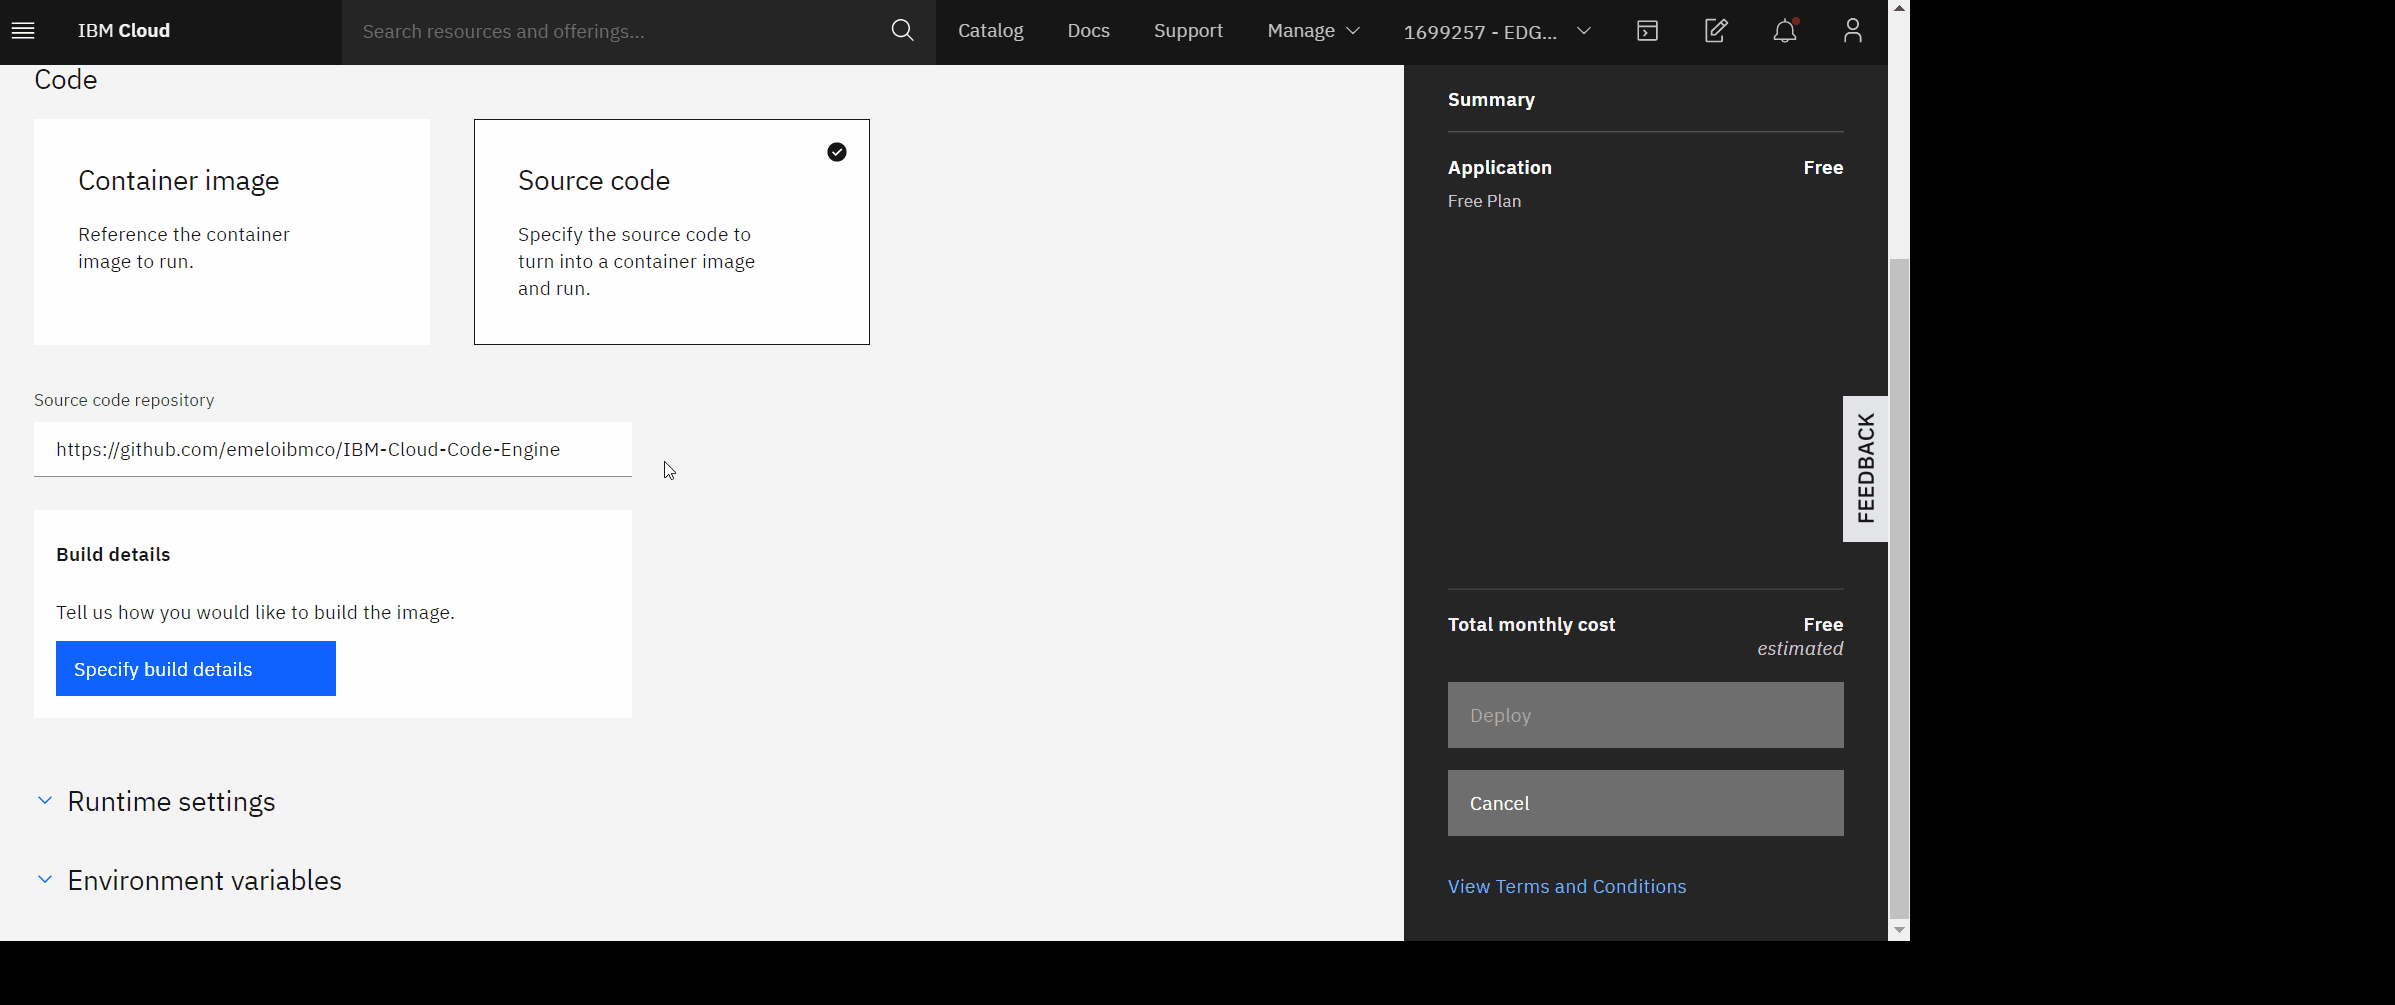This screenshot has height=1005, width=2395.
Task: Open the hamburger navigation menu
Action: [23, 31]
